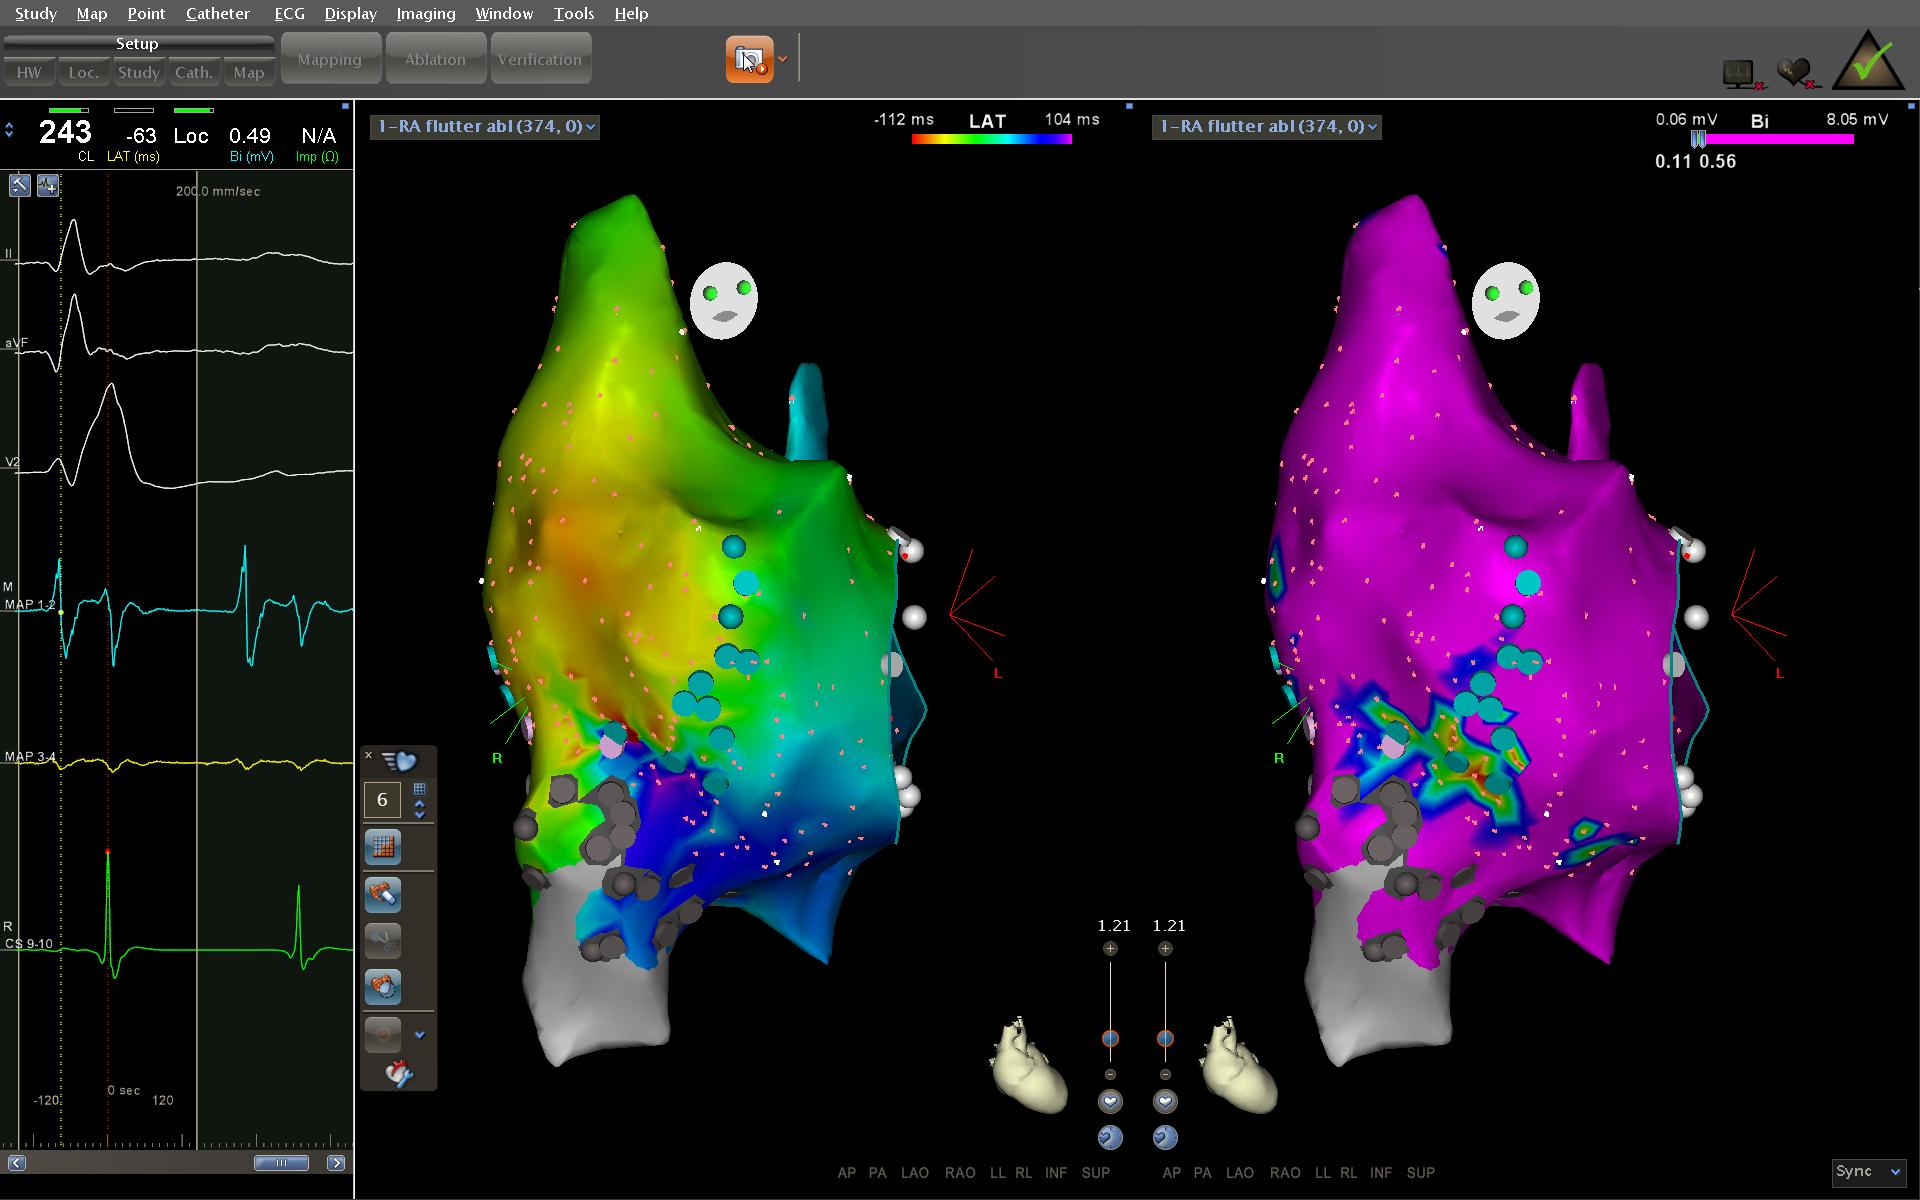1920x1200 pixels.
Task: Select the LAO view for left map
Action: coord(914,1172)
